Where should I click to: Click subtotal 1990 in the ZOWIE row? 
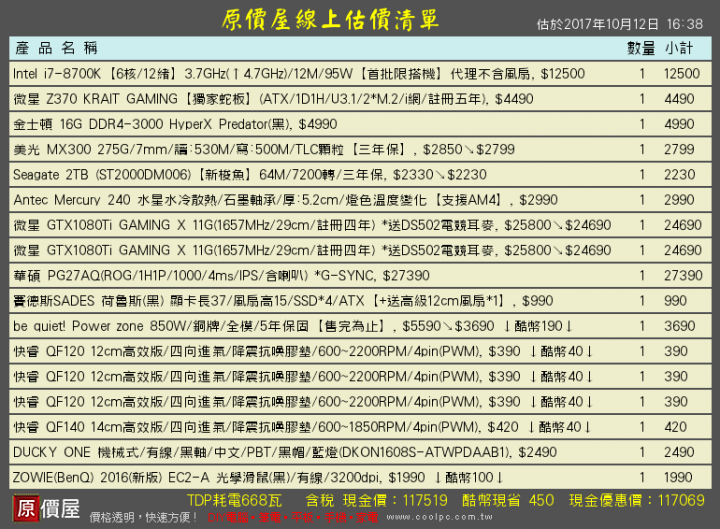click(678, 478)
